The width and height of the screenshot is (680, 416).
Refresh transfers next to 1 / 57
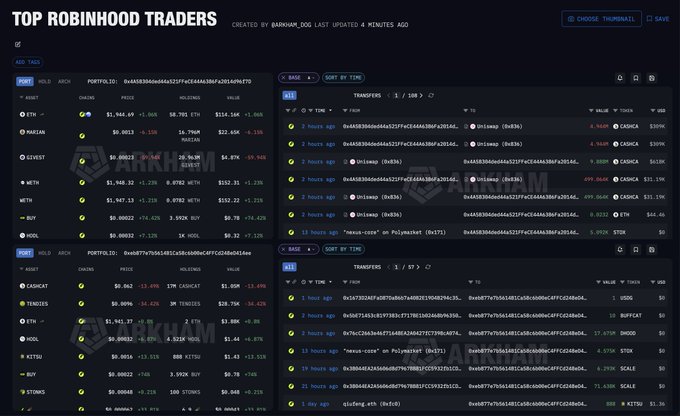428,267
